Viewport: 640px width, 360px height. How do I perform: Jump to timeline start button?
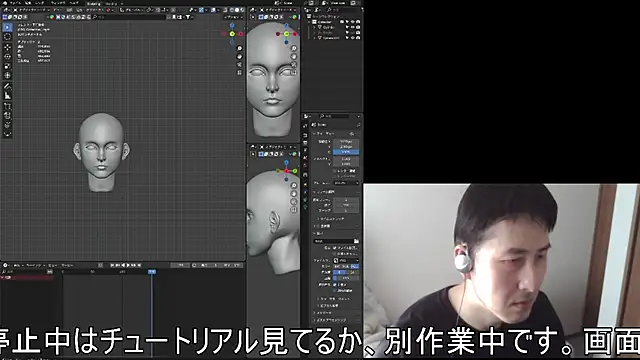tap(113, 265)
